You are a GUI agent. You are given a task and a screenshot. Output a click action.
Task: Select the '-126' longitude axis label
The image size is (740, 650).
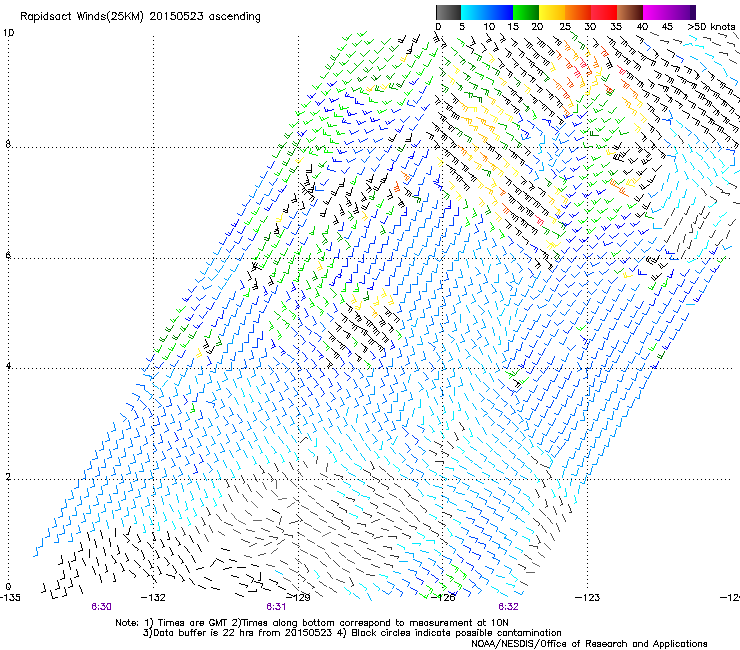coord(443,598)
